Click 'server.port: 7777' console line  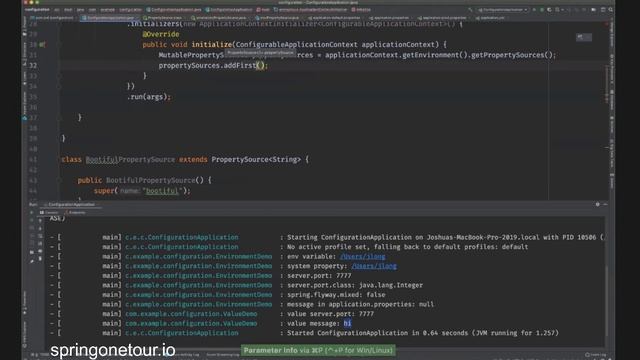tap(319, 276)
